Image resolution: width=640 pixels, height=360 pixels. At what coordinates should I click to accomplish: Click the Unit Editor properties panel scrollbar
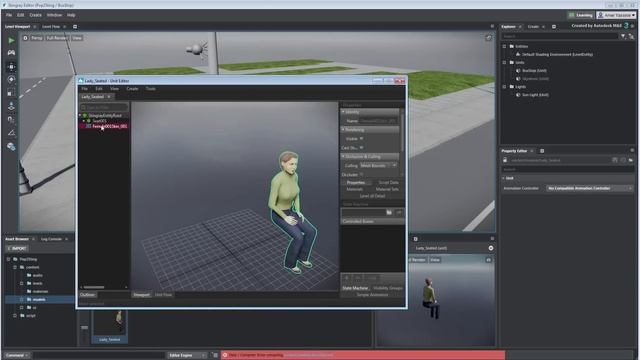[402, 131]
